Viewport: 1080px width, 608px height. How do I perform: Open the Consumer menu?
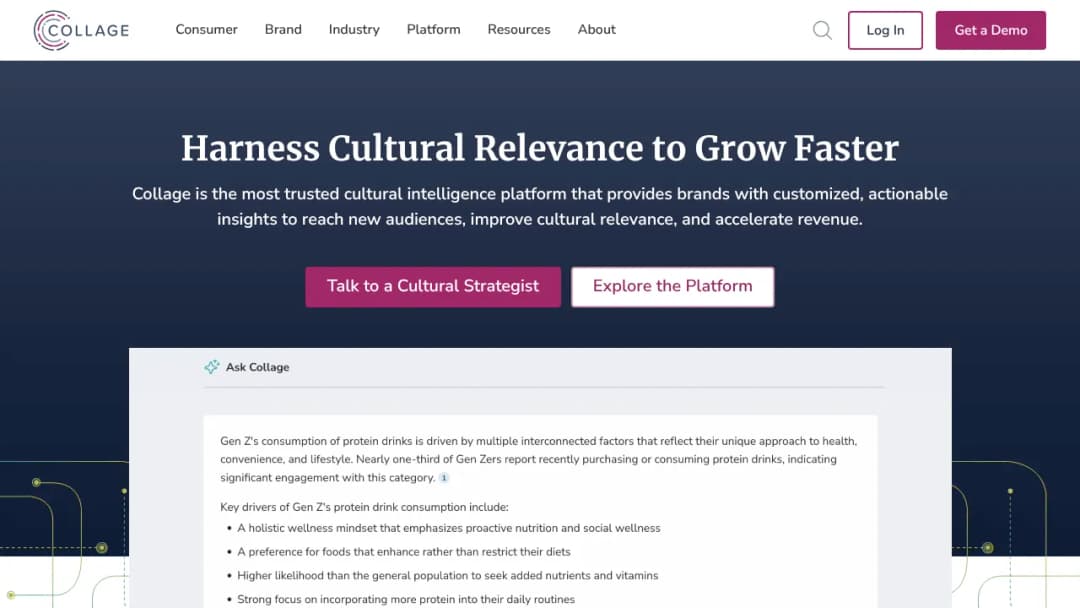click(x=207, y=30)
